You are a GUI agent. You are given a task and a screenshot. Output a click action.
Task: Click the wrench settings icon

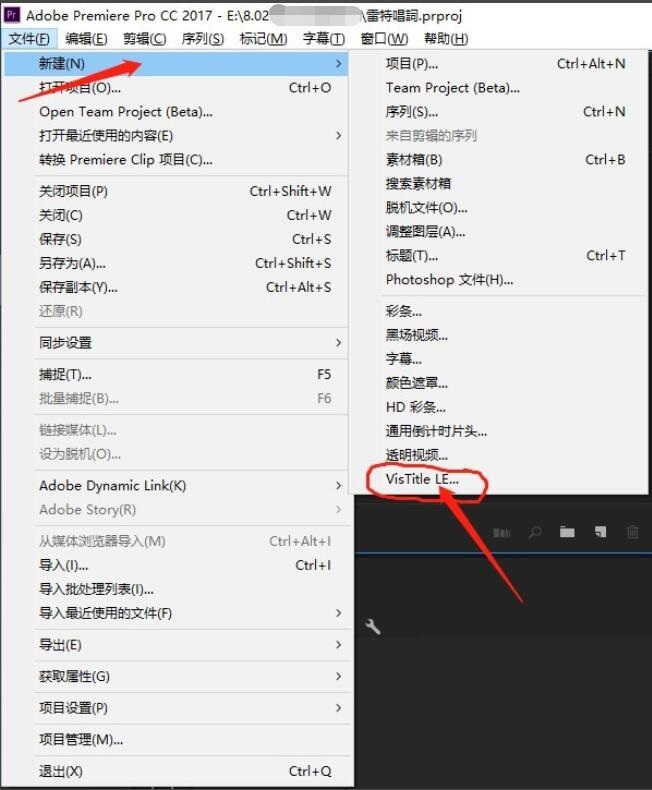(x=372, y=627)
